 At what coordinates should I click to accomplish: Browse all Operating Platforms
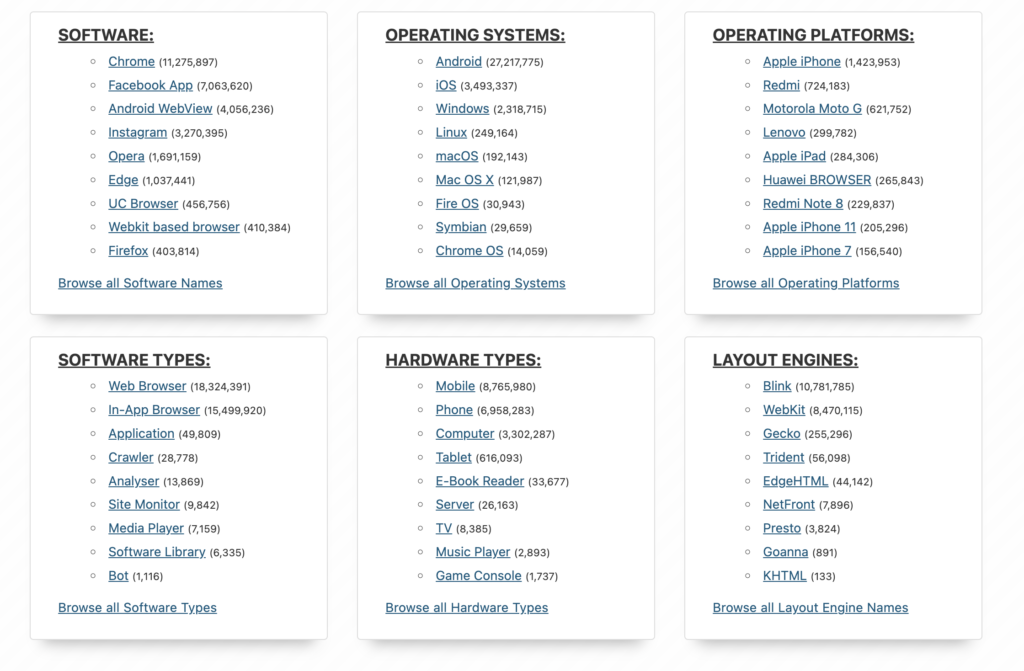[806, 283]
